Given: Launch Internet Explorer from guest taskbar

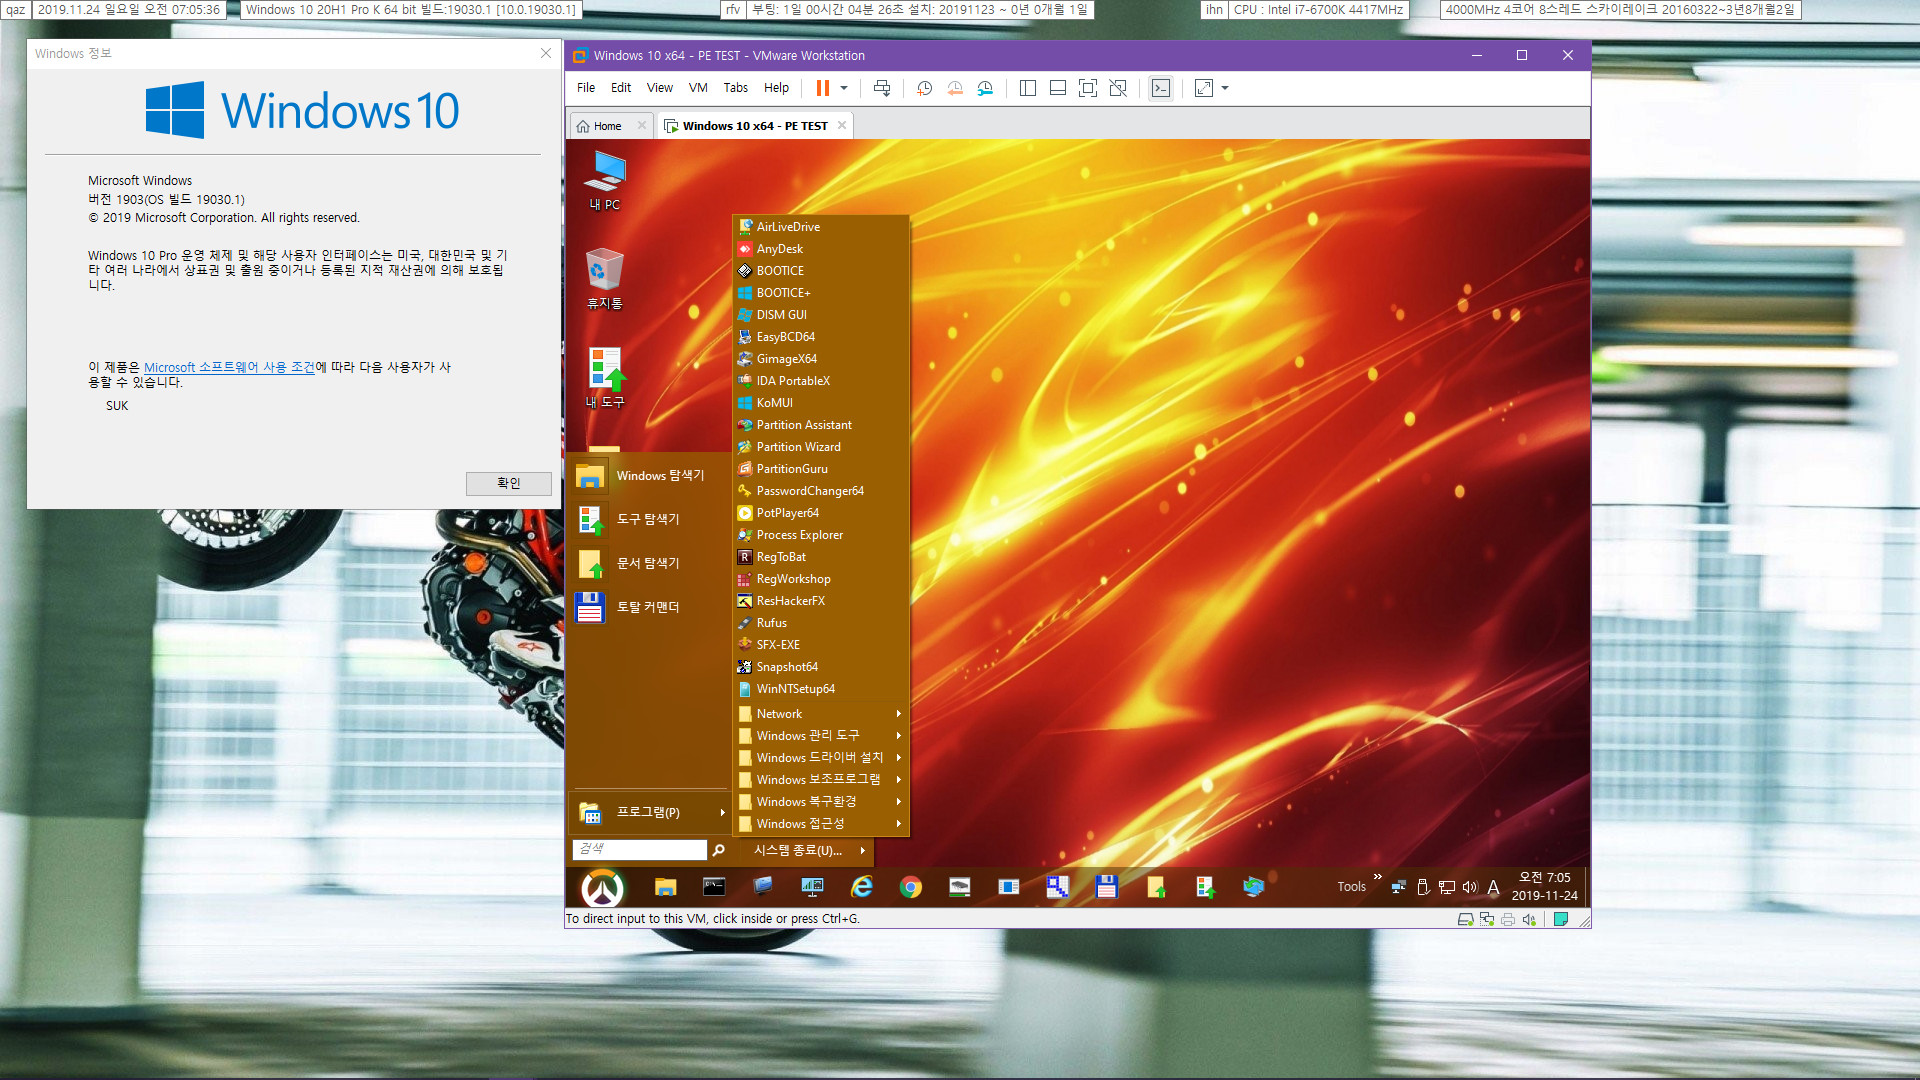Looking at the screenshot, I should click(x=861, y=887).
